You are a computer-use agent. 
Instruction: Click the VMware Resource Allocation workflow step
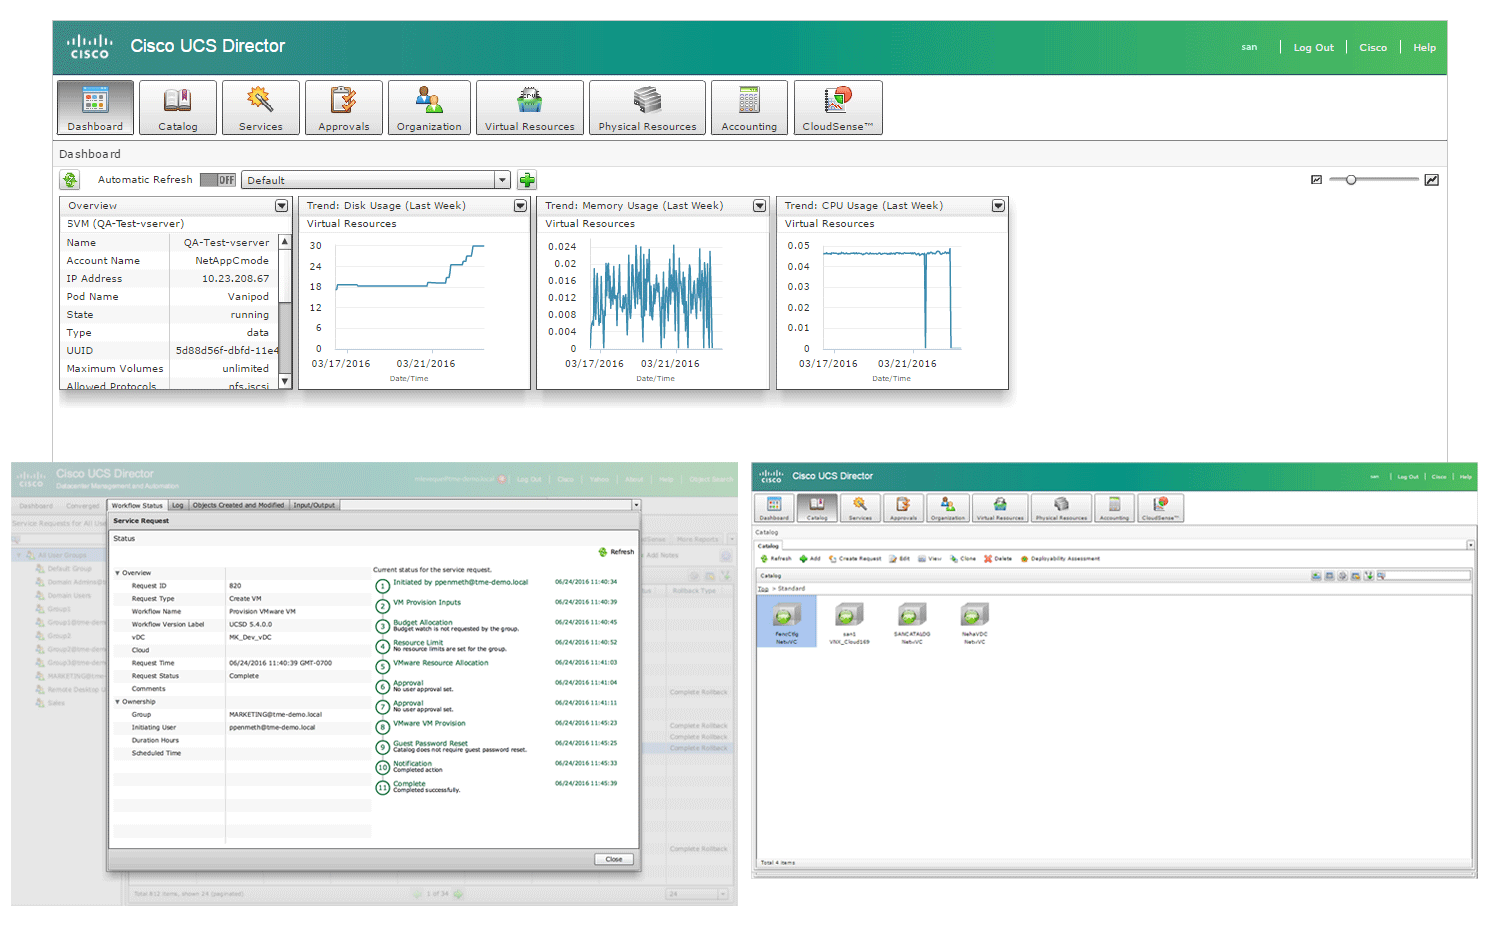pyautogui.click(x=441, y=662)
